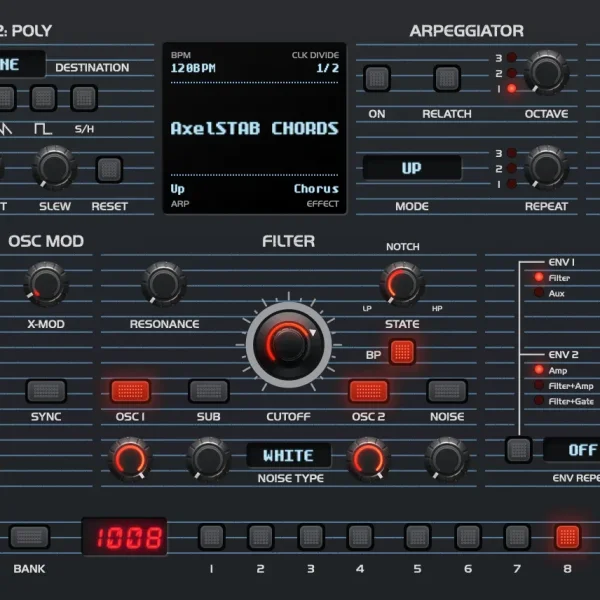Select the square wave LFO shape button
Viewport: 600px width, 600px height.
coord(43,98)
